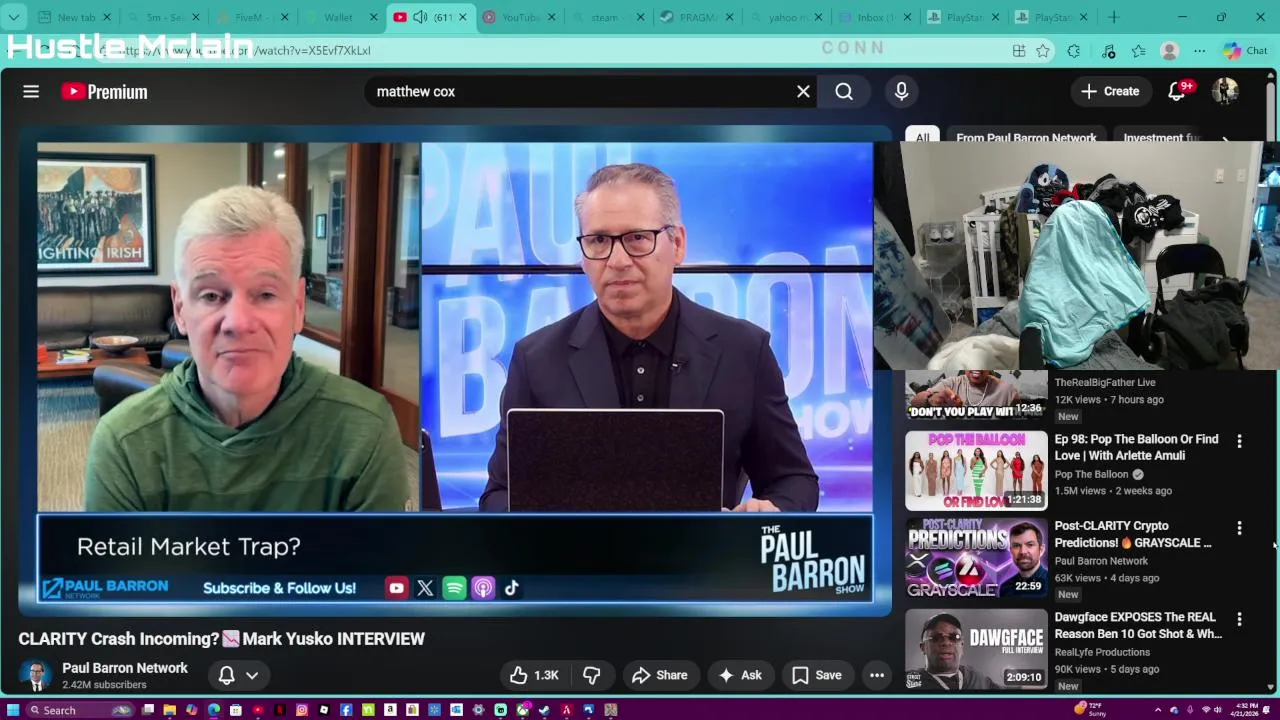Switch to the New tab browser tab
1280x720 pixels.
74,17
